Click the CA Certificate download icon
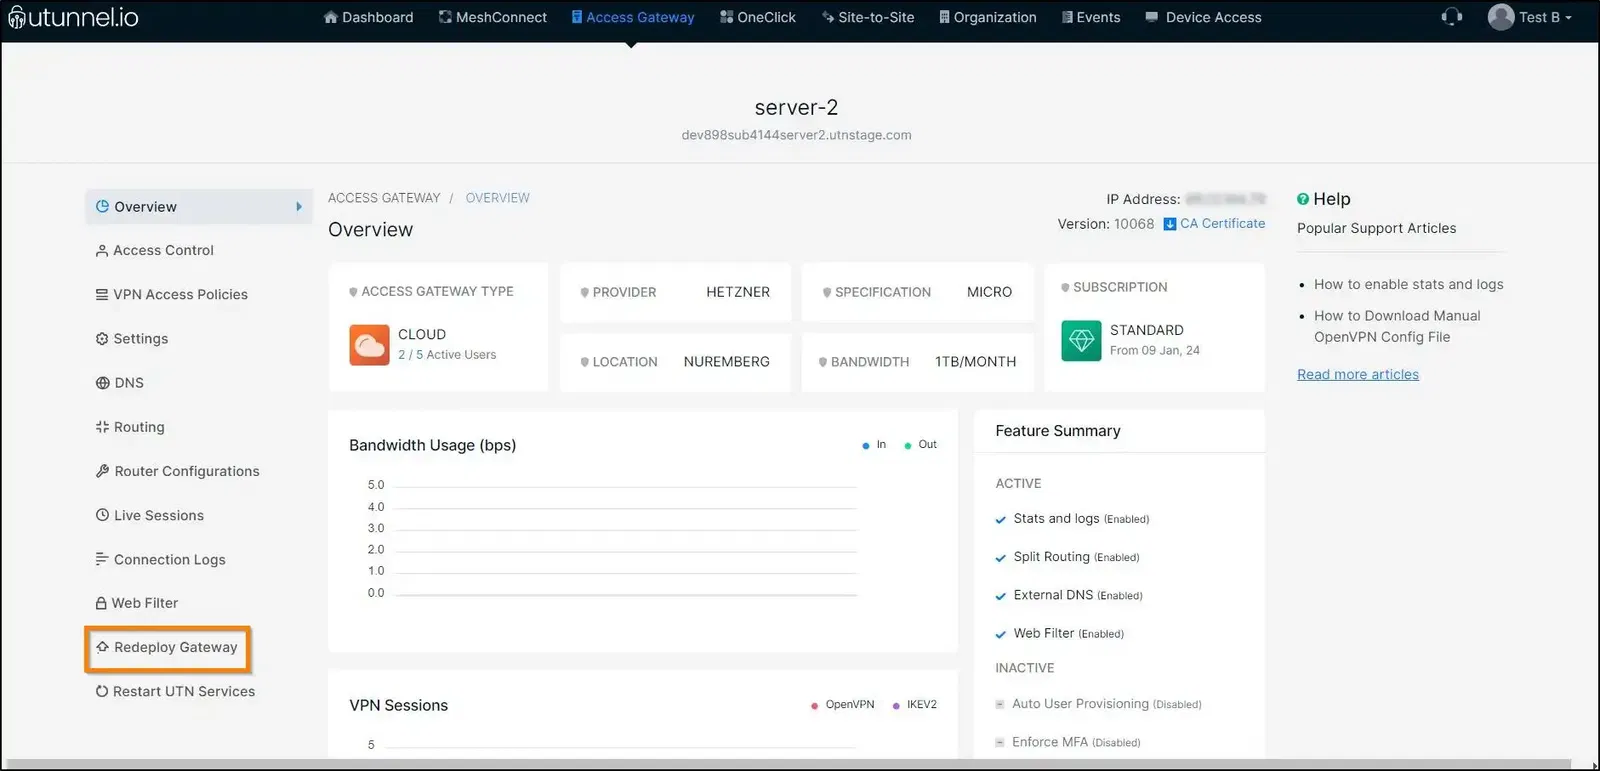 coord(1169,224)
